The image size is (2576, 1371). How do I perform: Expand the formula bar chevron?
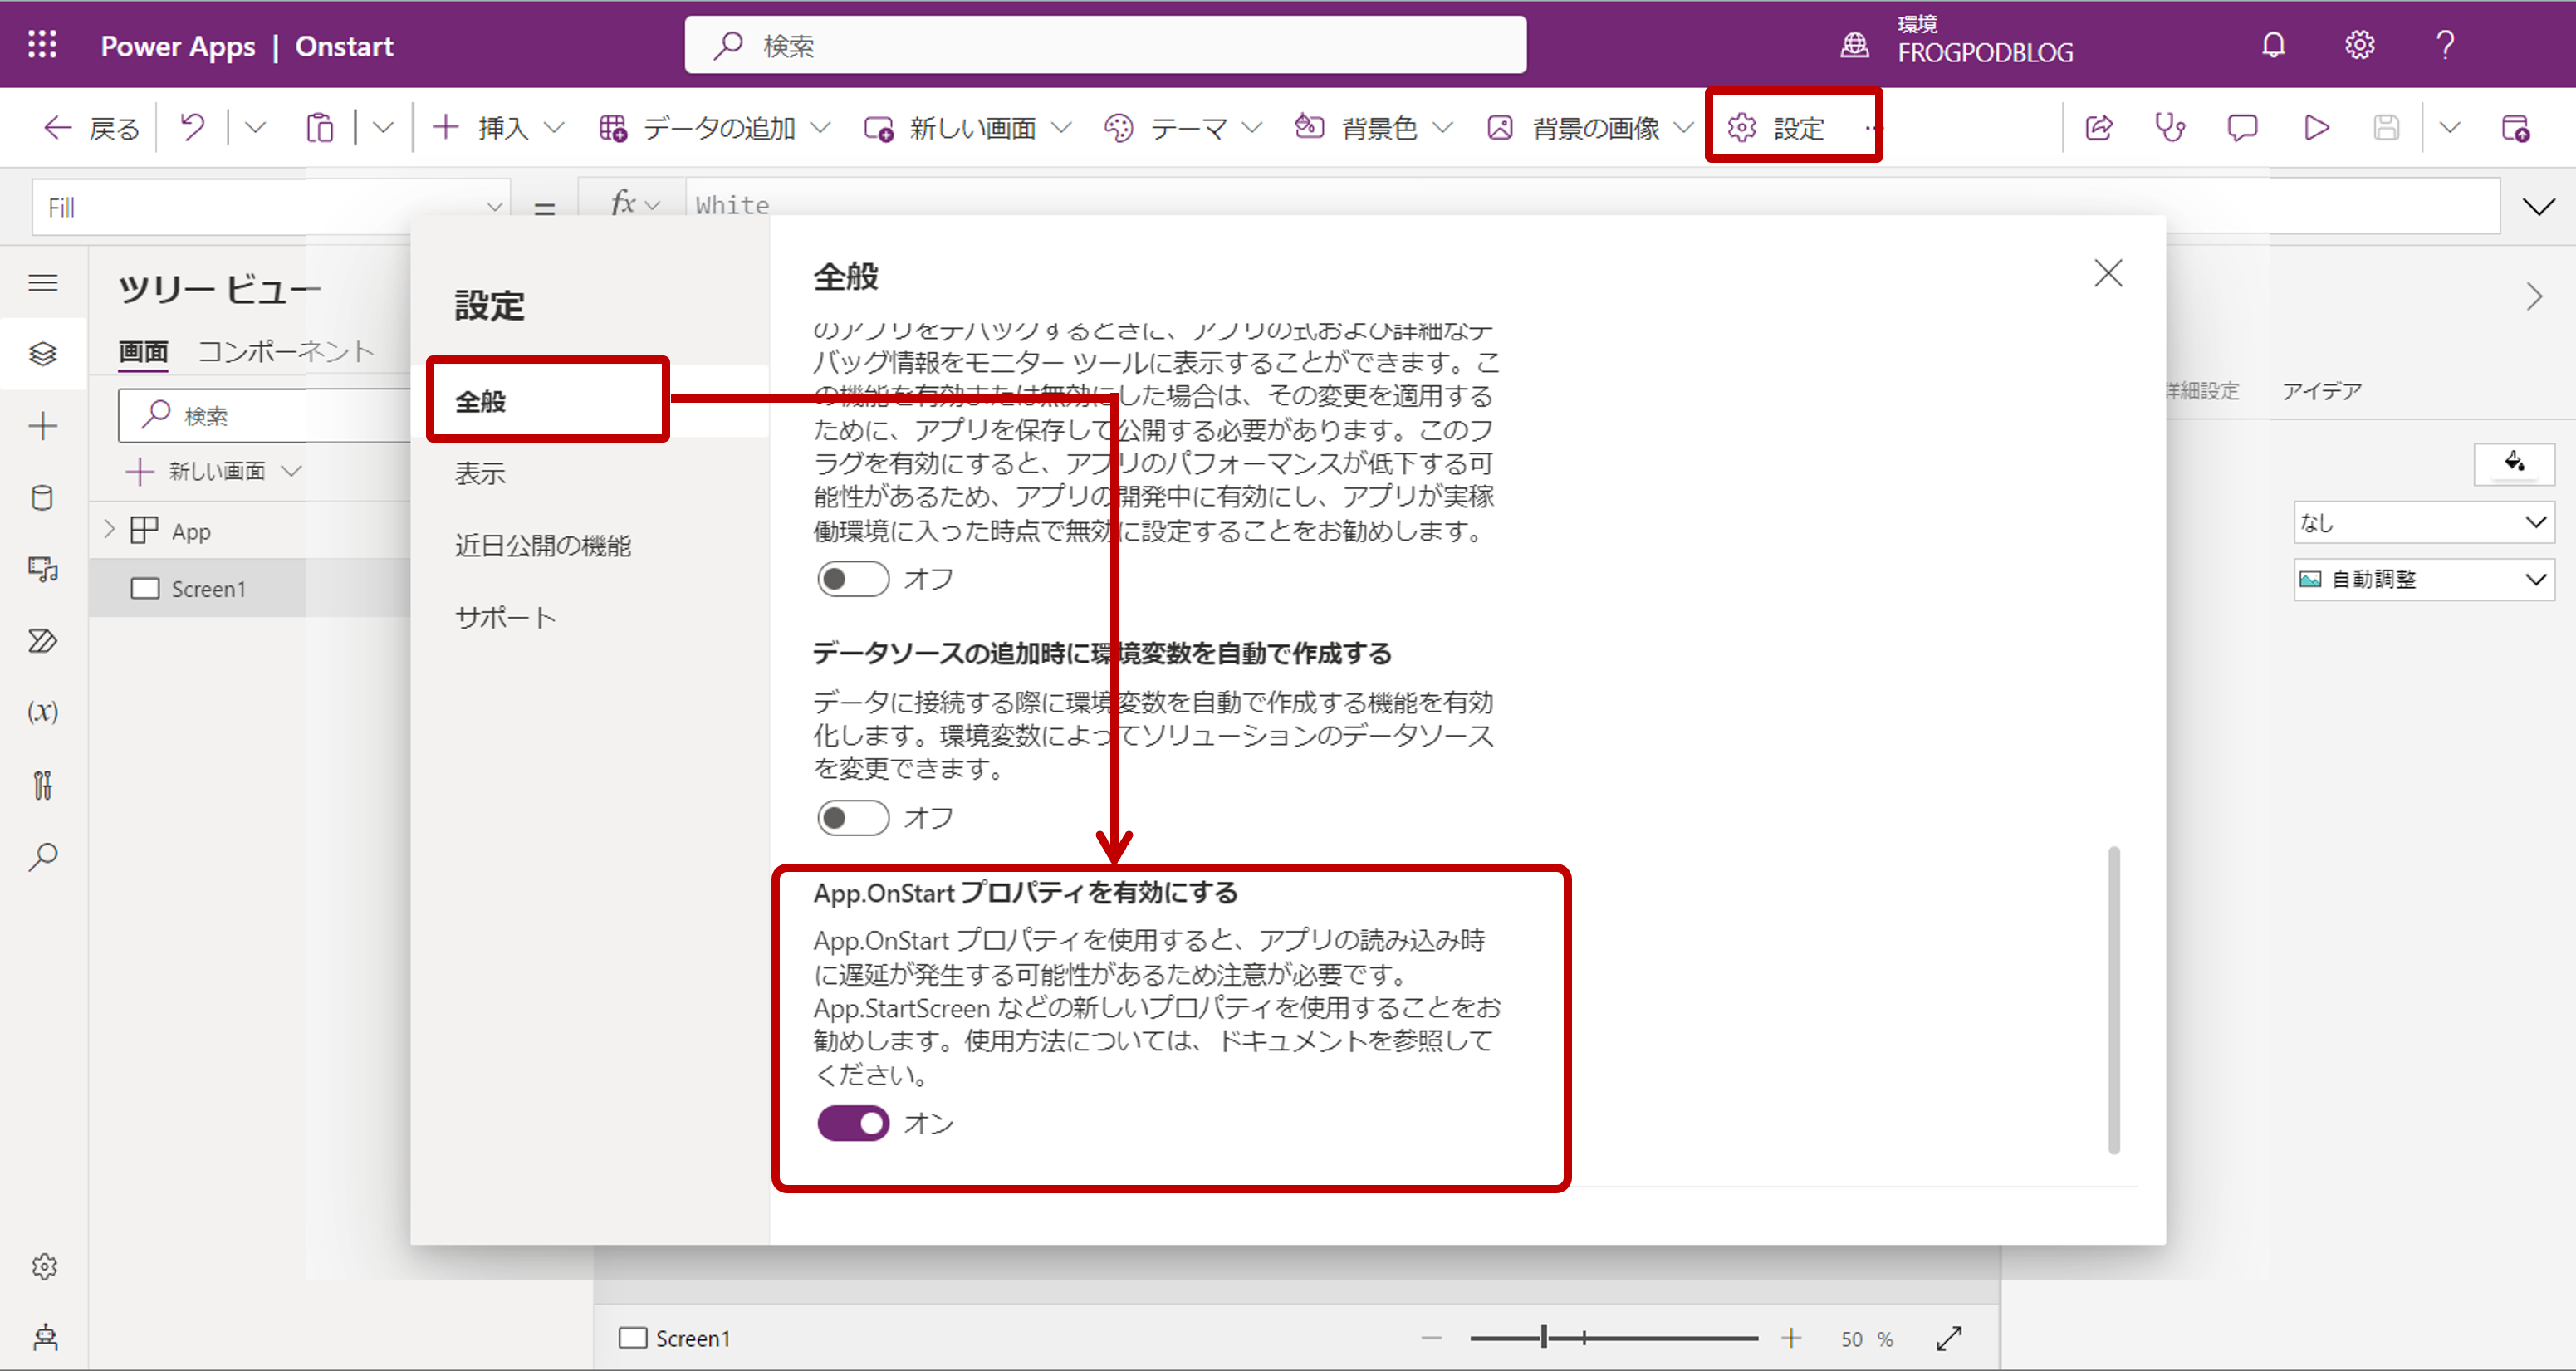[2538, 207]
